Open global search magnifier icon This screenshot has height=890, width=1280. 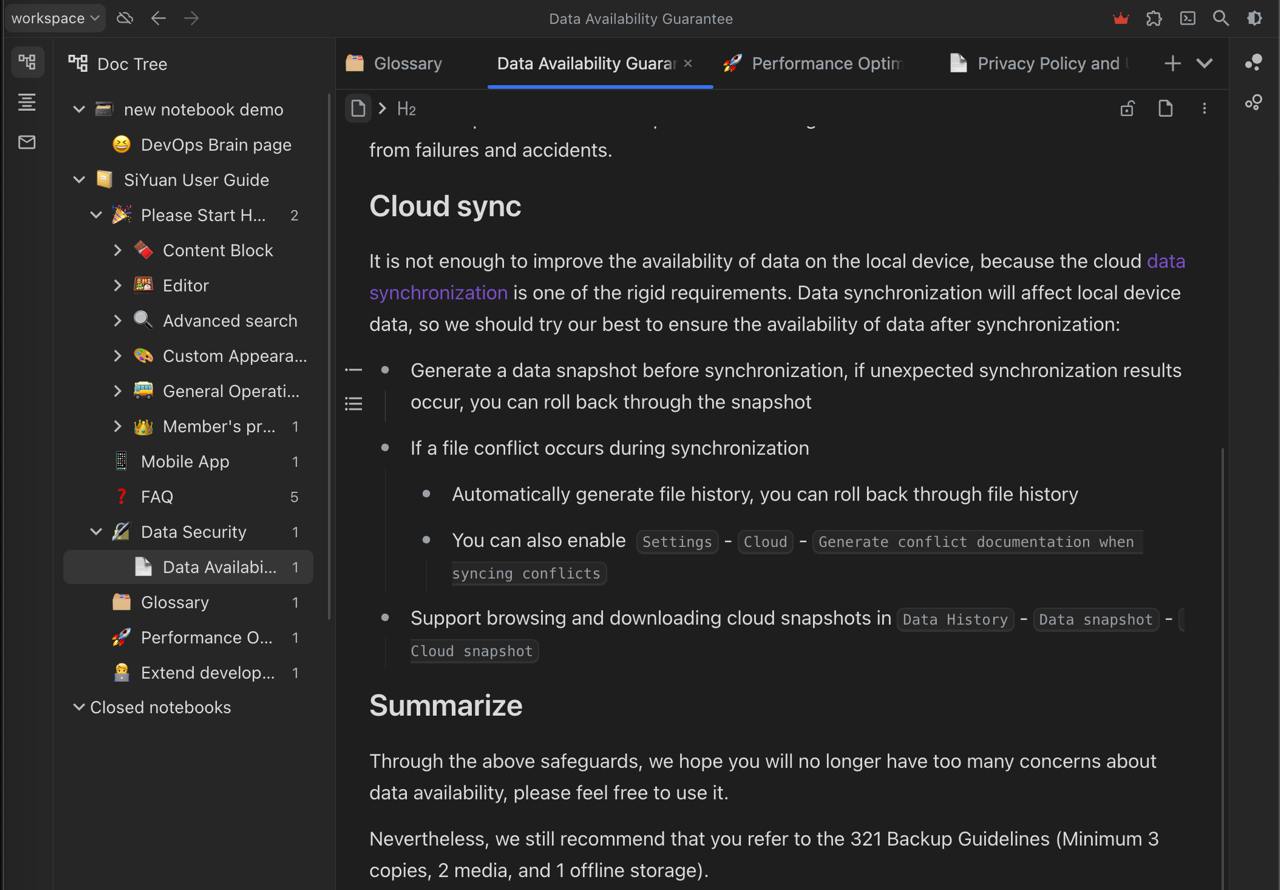[x=1220, y=18]
